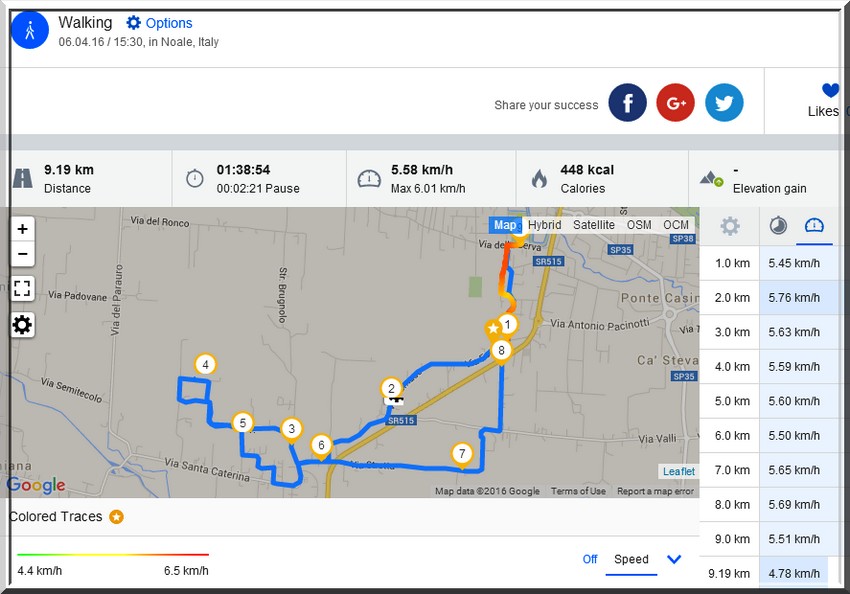Screen dimensions: 850x594
Task: Expand the Speed trace dropdown arrow
Action: coord(674,559)
